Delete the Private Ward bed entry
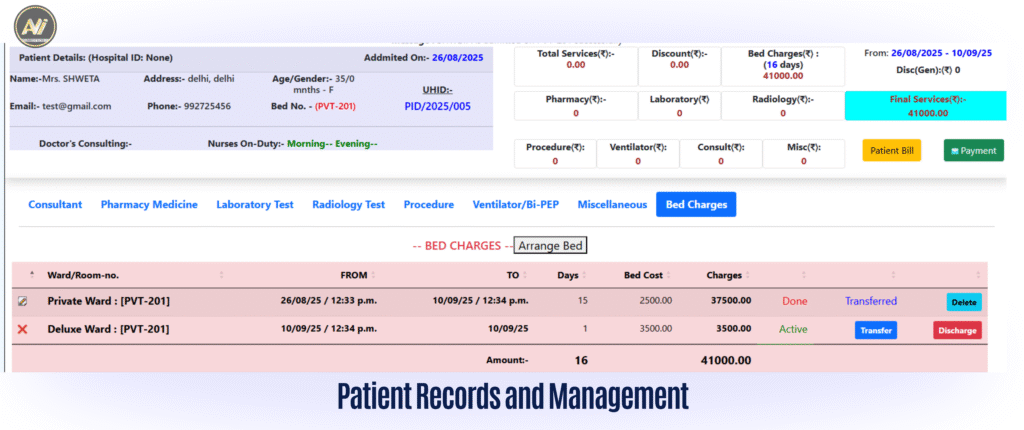This screenshot has width=1024, height=430. click(x=963, y=302)
